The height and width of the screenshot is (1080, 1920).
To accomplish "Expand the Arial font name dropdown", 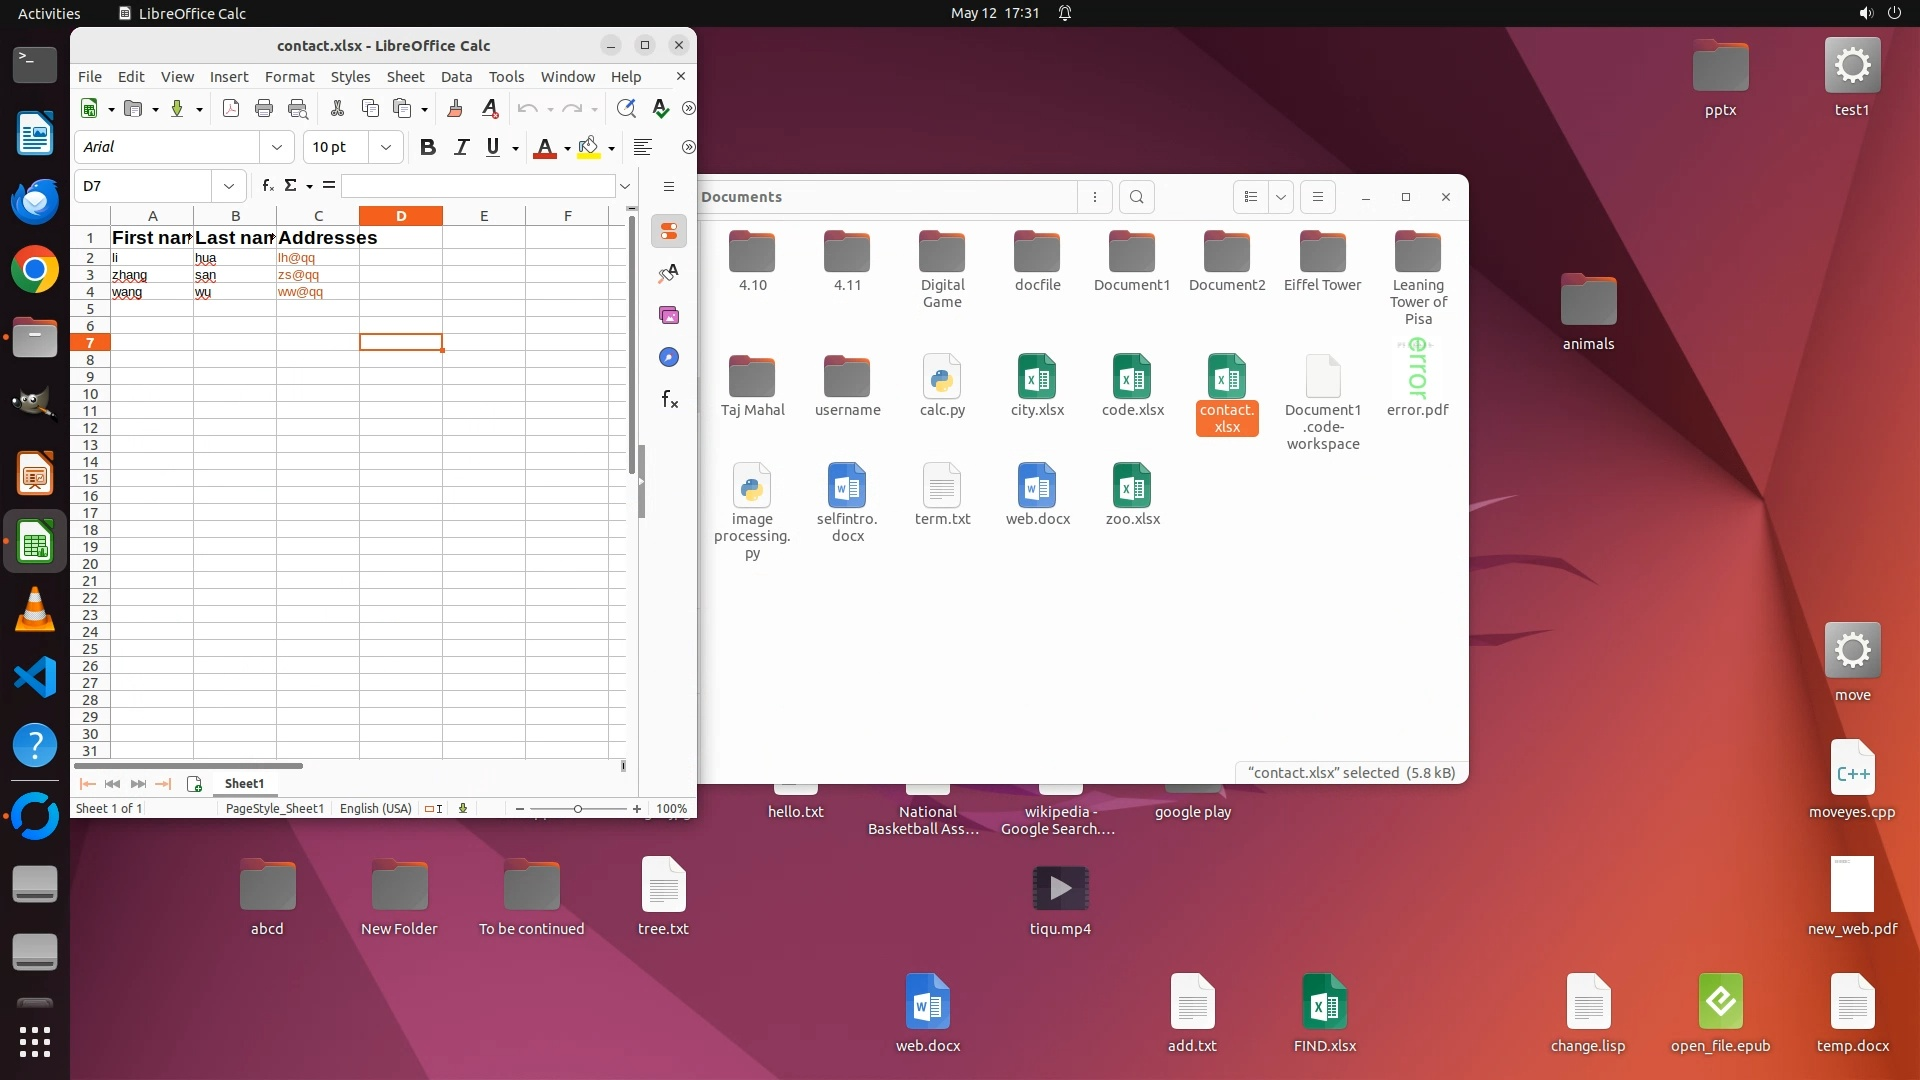I will point(277,147).
